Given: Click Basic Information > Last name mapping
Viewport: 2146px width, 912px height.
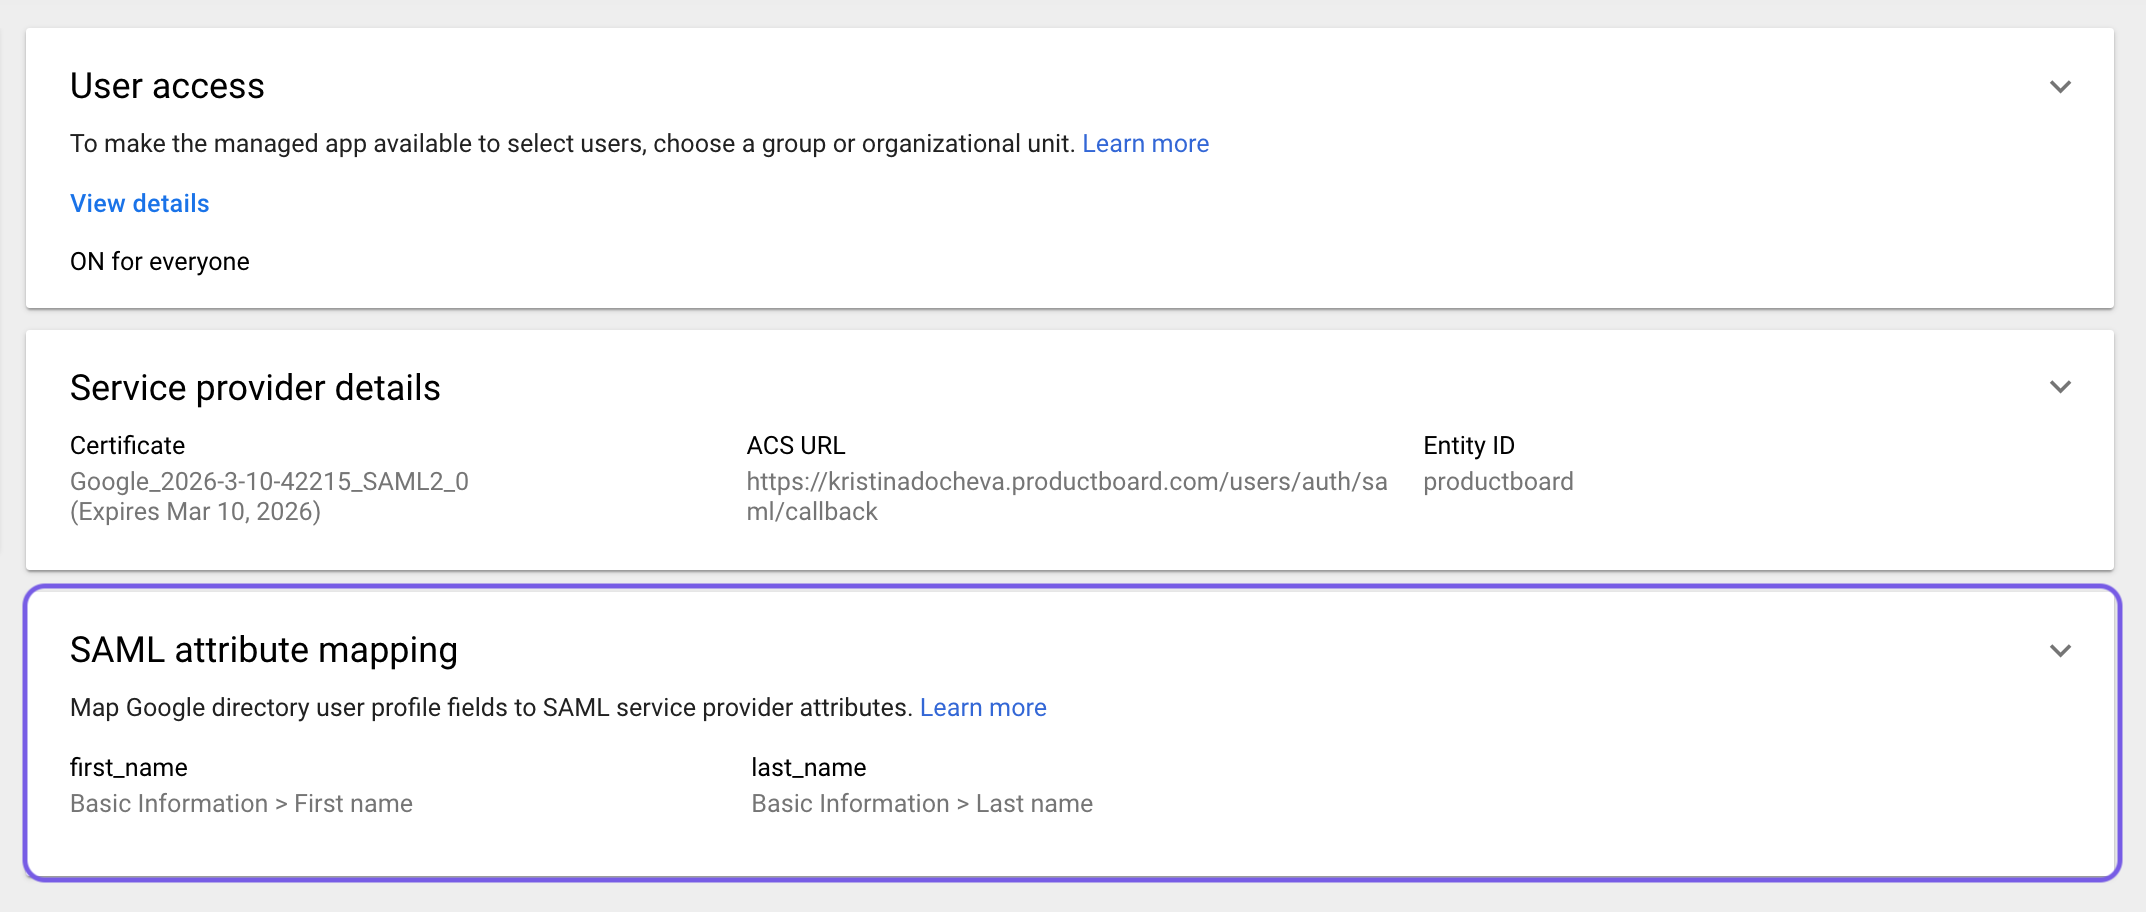Looking at the screenshot, I should (922, 804).
